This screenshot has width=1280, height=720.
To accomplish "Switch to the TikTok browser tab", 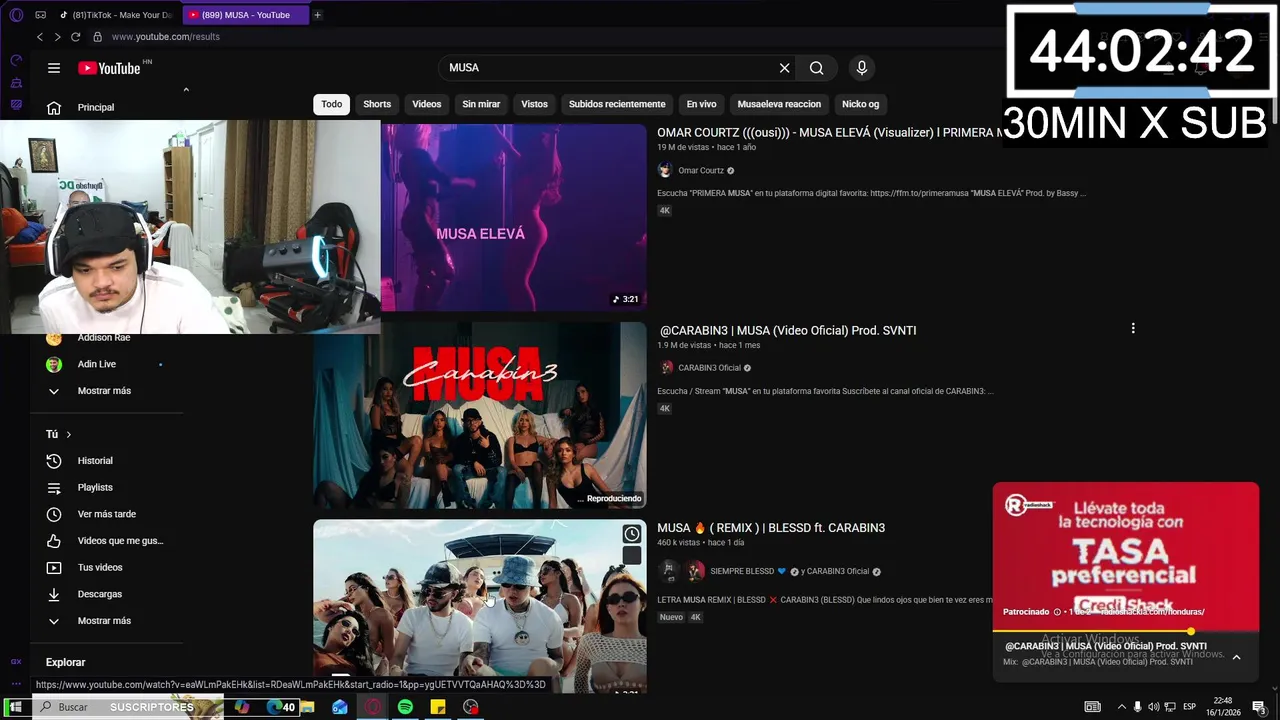I will click(x=116, y=15).
